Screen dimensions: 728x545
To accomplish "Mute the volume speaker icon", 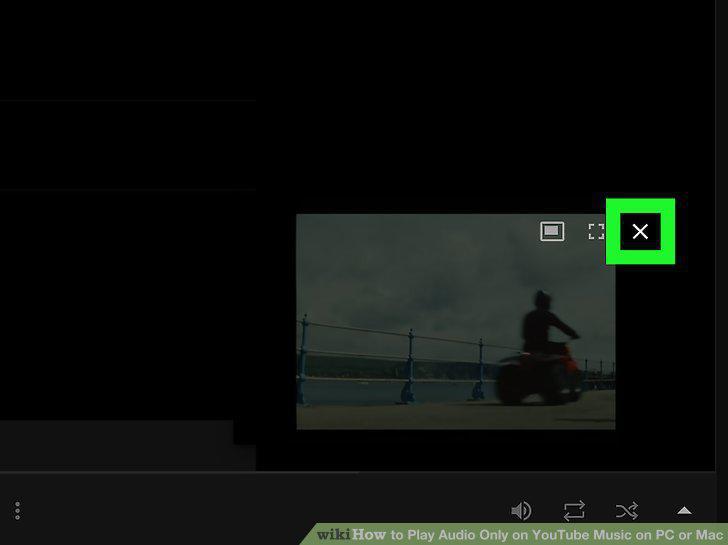I will point(521,511).
